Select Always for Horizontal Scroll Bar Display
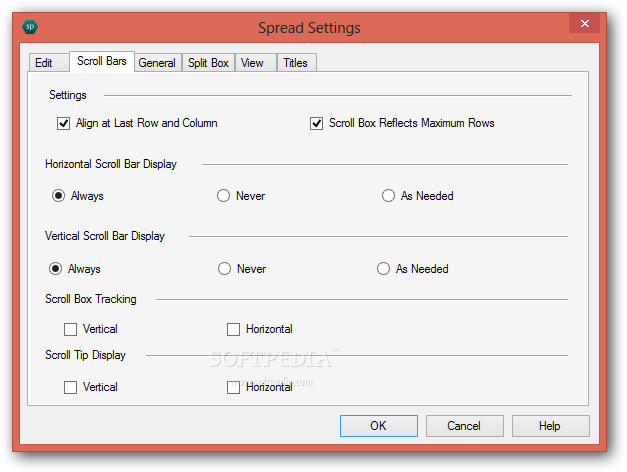This screenshot has width=627, height=472. point(59,196)
